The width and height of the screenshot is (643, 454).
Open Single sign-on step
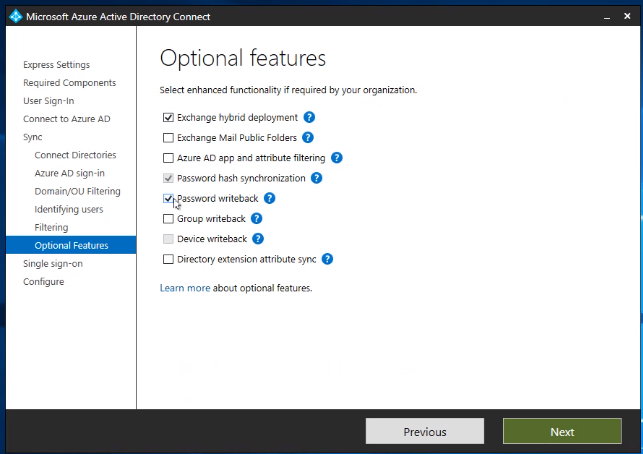[x=53, y=264]
